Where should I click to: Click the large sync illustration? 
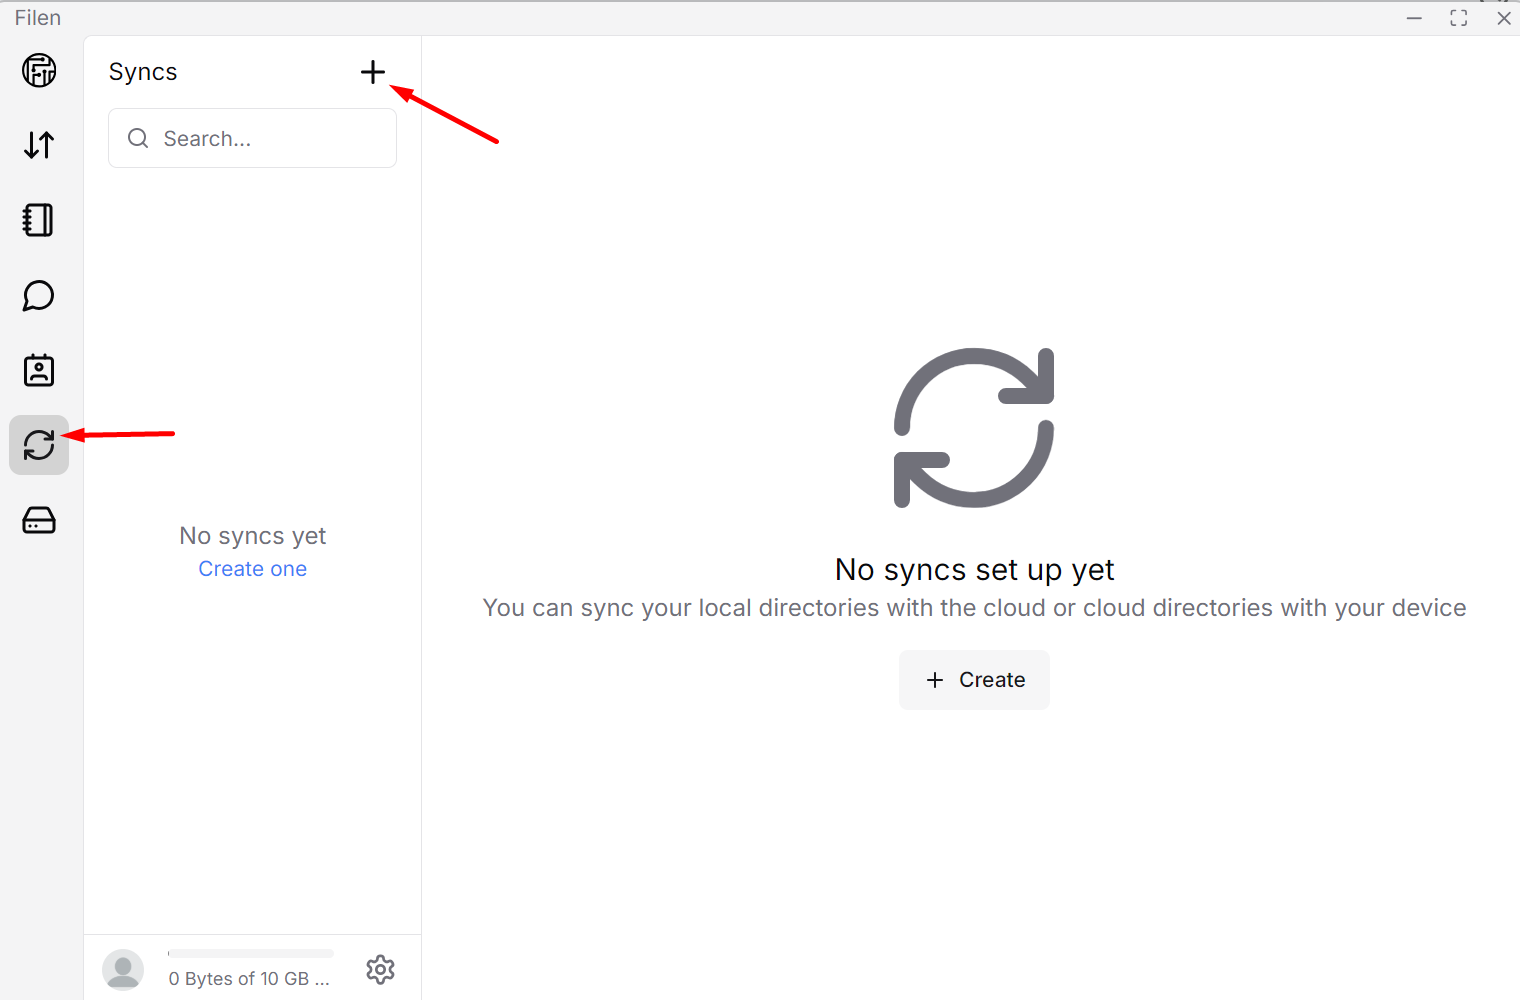point(973,428)
